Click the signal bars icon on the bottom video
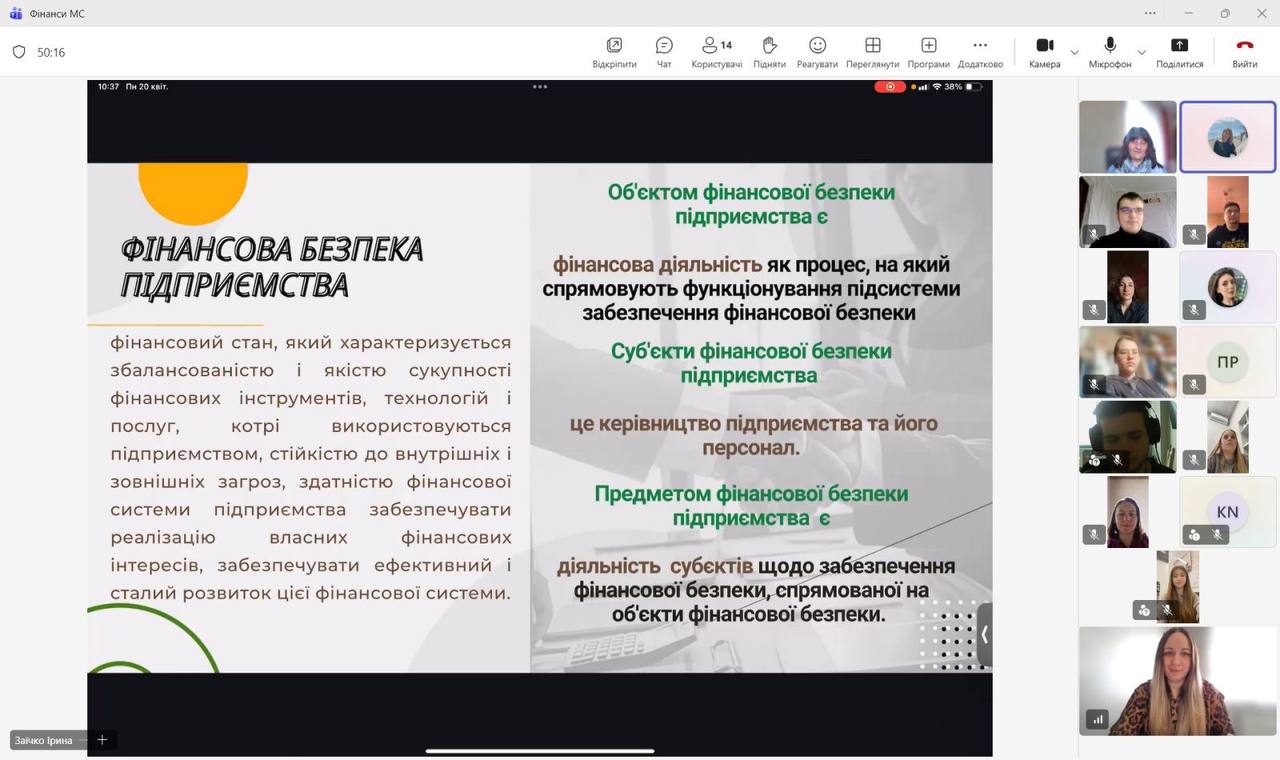The width and height of the screenshot is (1280, 760). coord(1098,719)
